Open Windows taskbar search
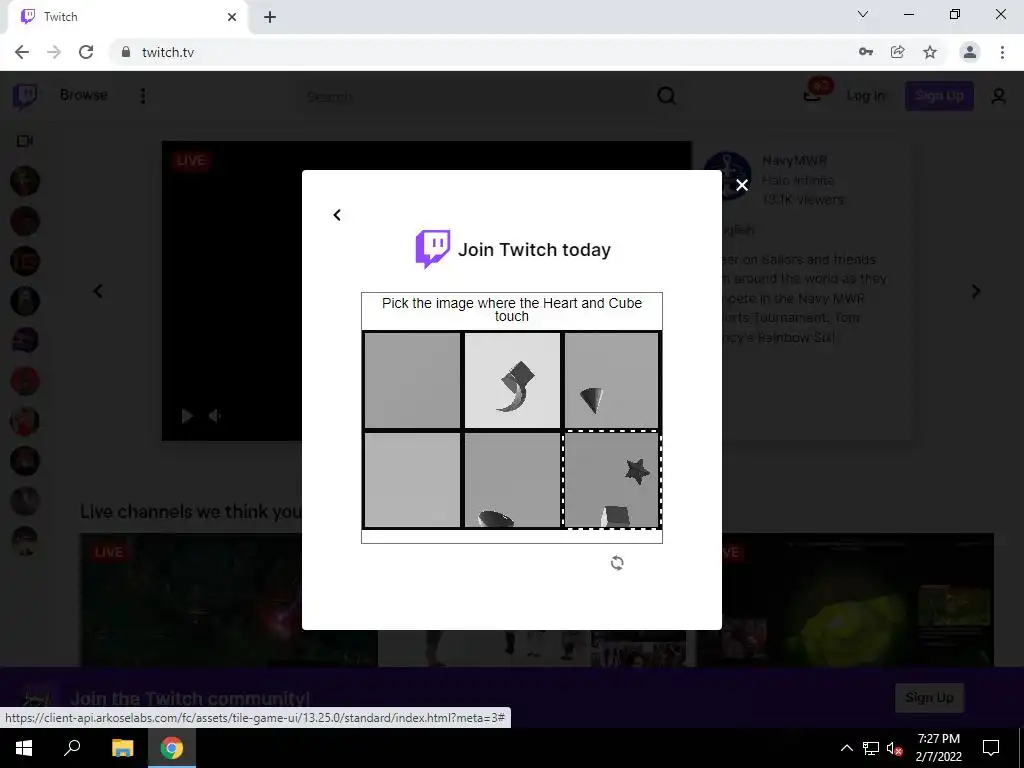Viewport: 1024px width, 768px height. click(x=72, y=748)
